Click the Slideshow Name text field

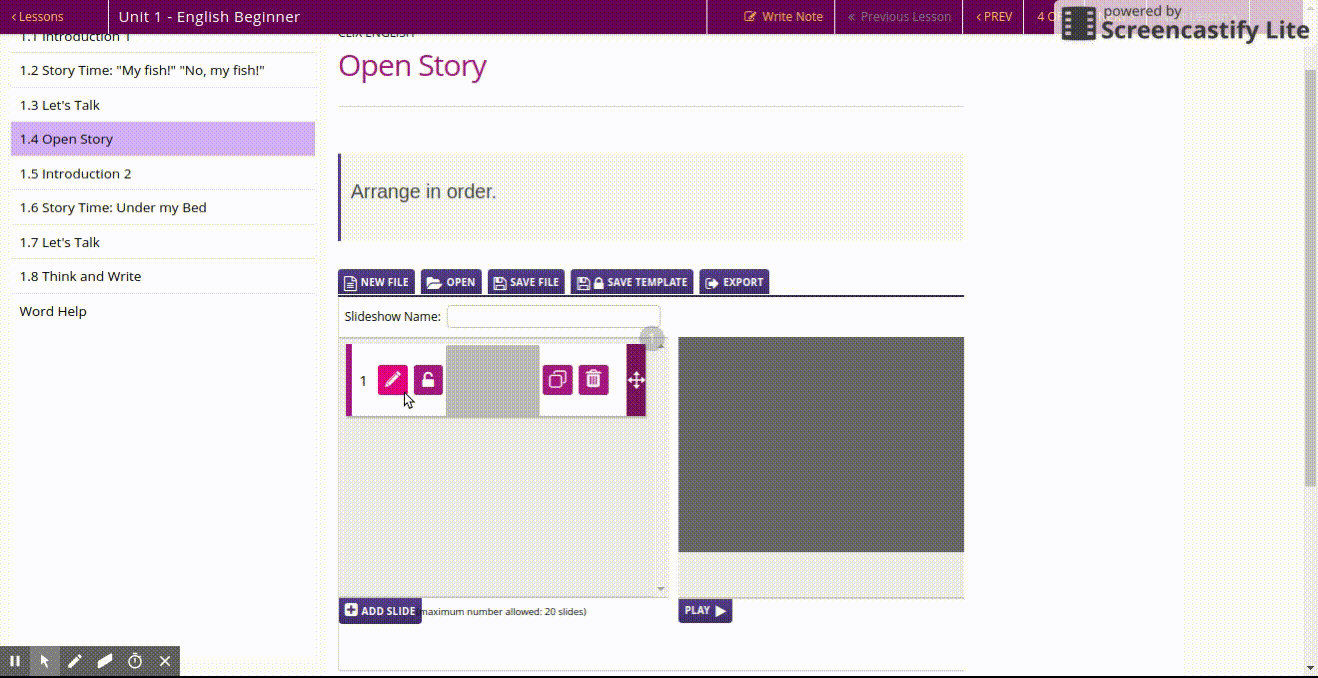pyautogui.click(x=553, y=317)
